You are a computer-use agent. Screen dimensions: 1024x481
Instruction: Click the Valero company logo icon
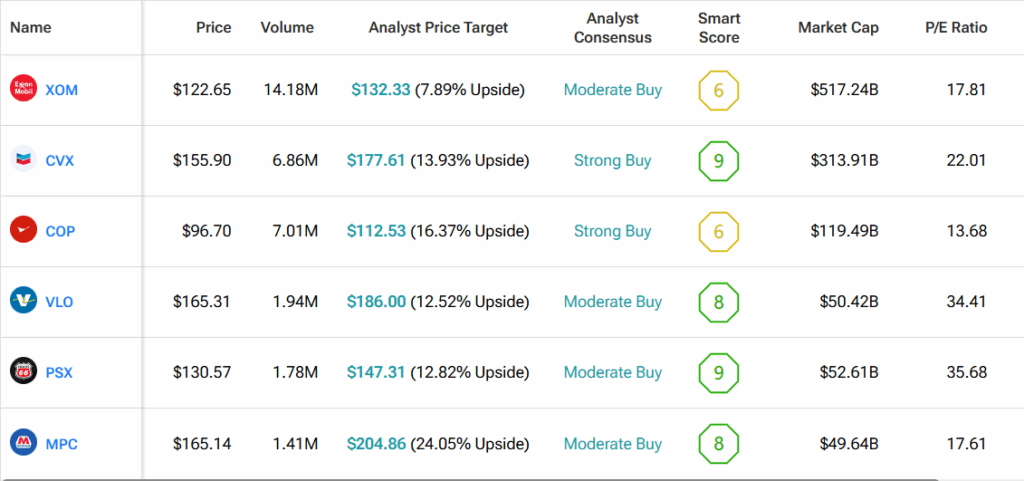[24, 302]
